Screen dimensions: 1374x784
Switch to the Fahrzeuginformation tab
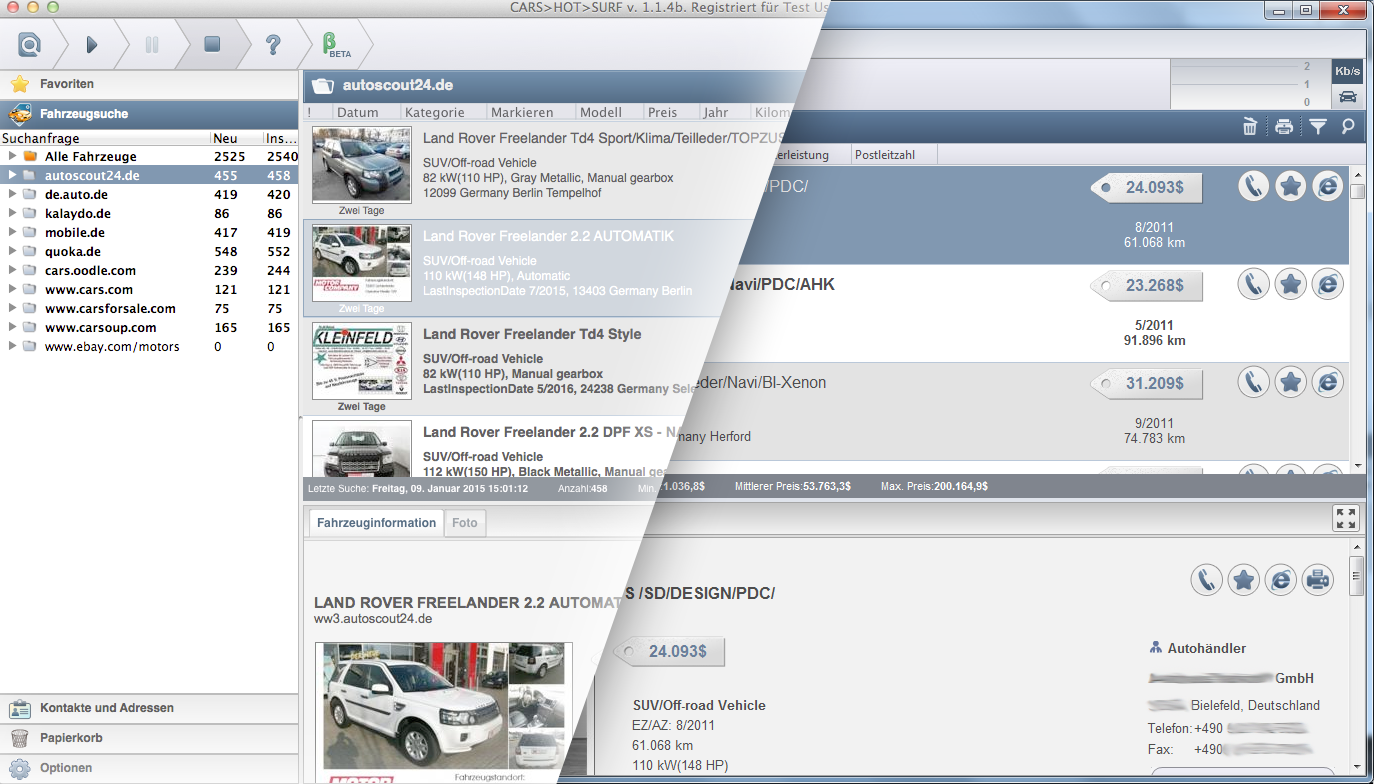point(376,523)
